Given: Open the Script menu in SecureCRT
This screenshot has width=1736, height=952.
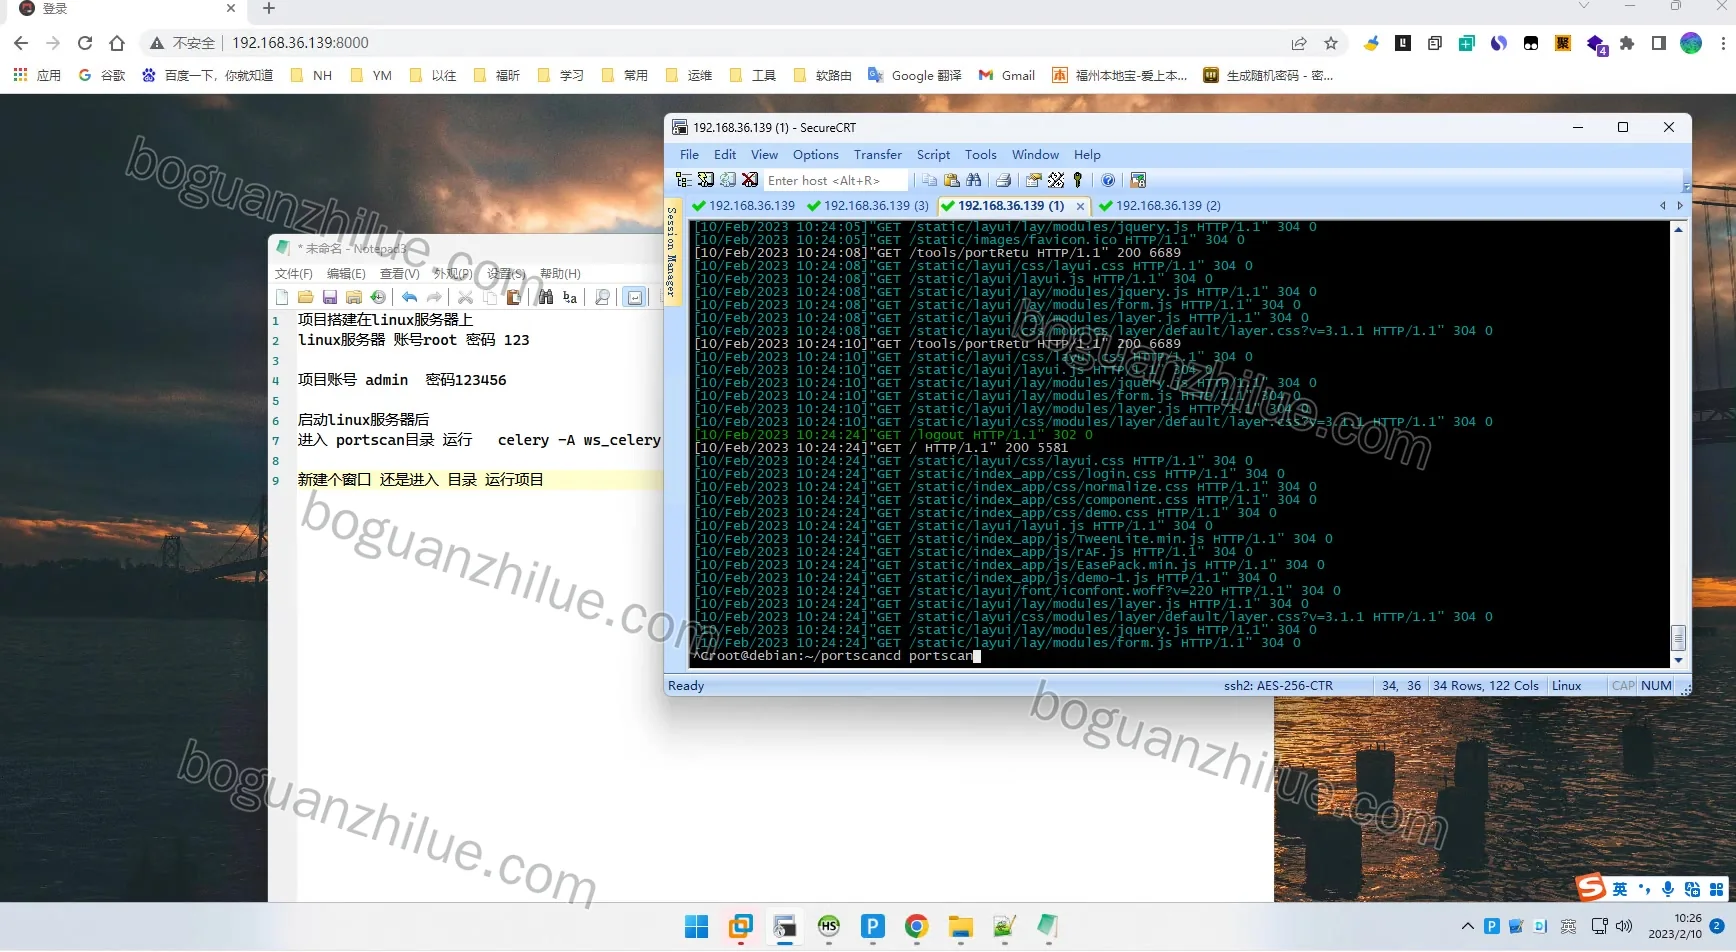Looking at the screenshot, I should coord(933,155).
